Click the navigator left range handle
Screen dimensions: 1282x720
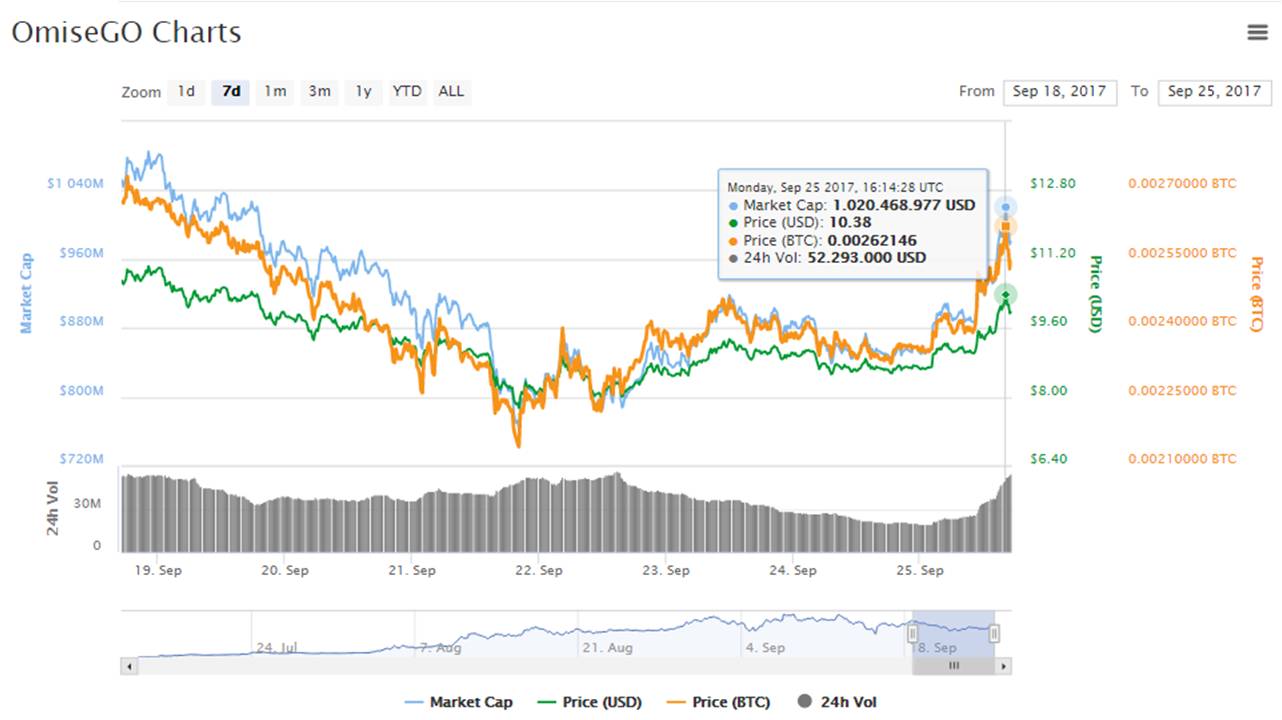click(912, 634)
